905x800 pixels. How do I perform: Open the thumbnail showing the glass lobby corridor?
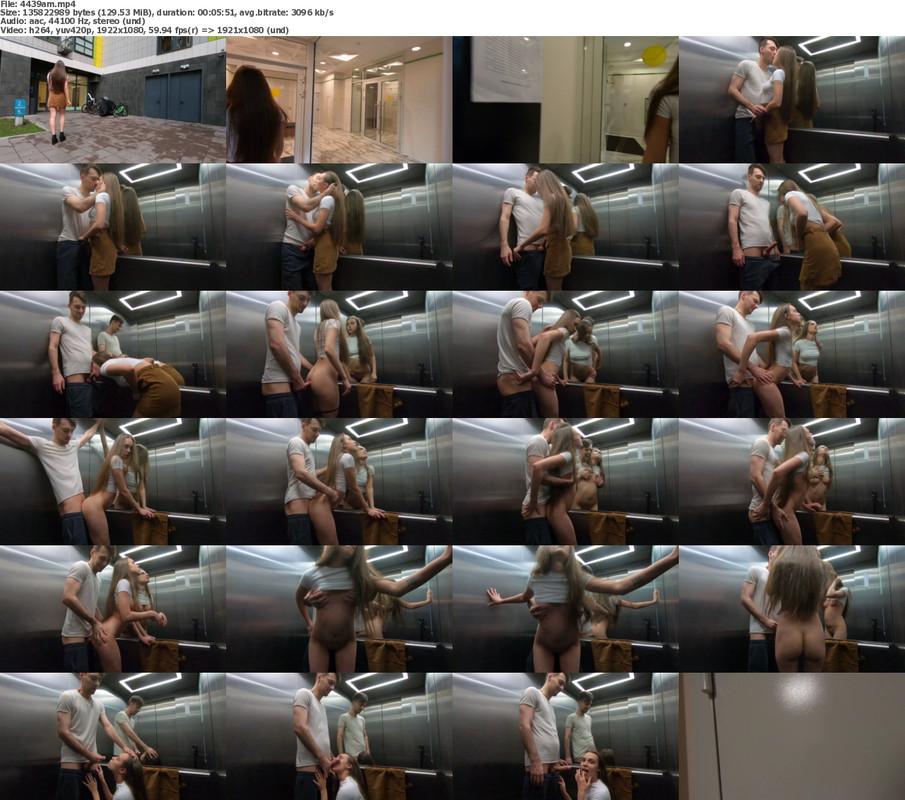(x=339, y=99)
